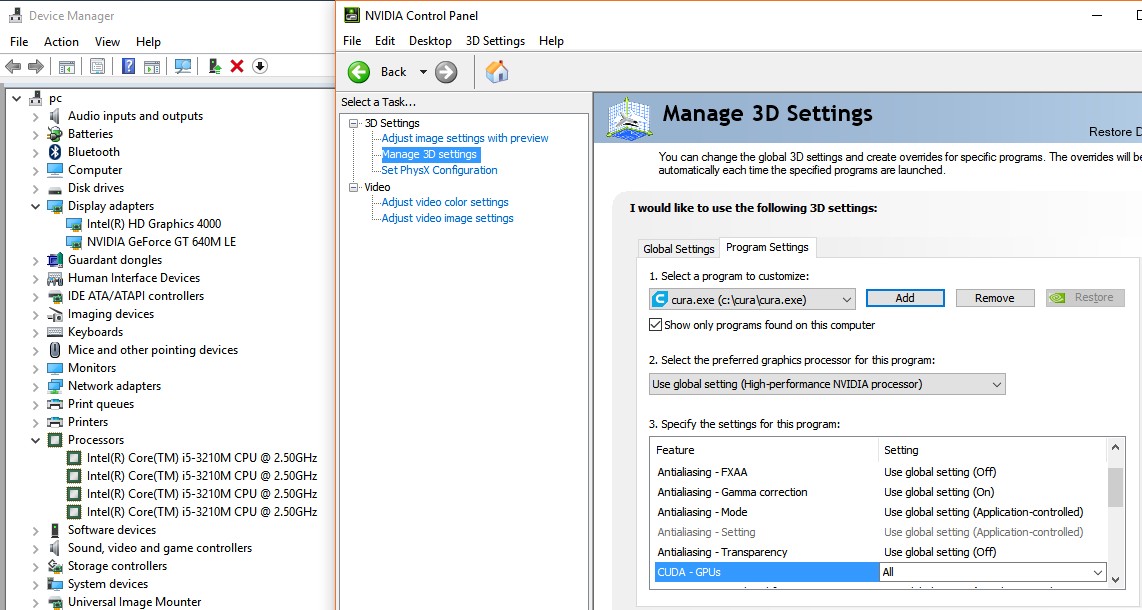Switch to the Global Settings tab

tap(679, 249)
